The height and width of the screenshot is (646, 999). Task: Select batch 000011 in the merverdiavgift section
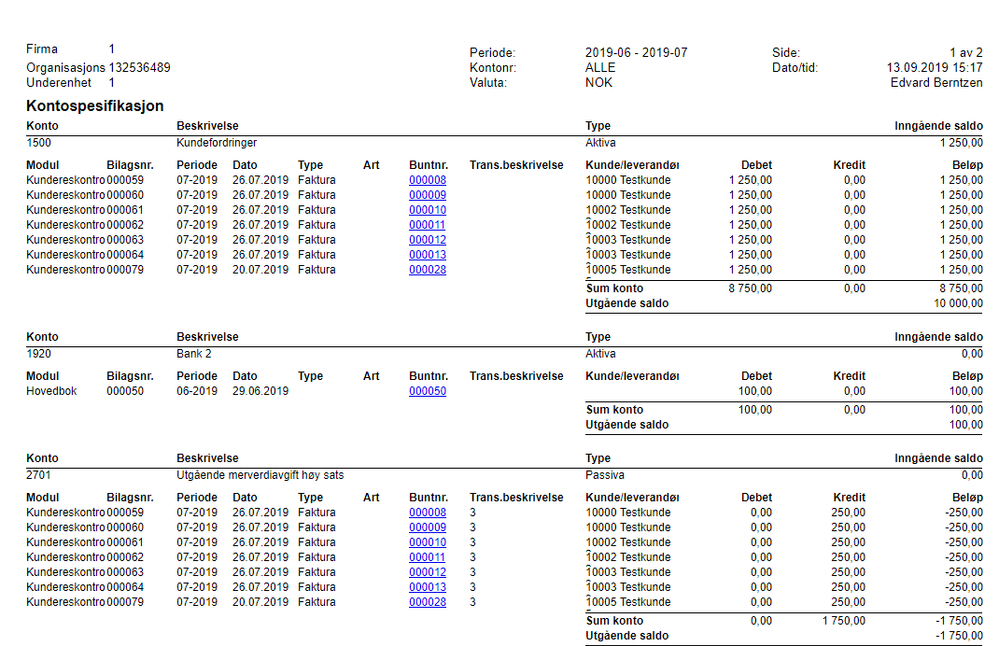point(427,557)
